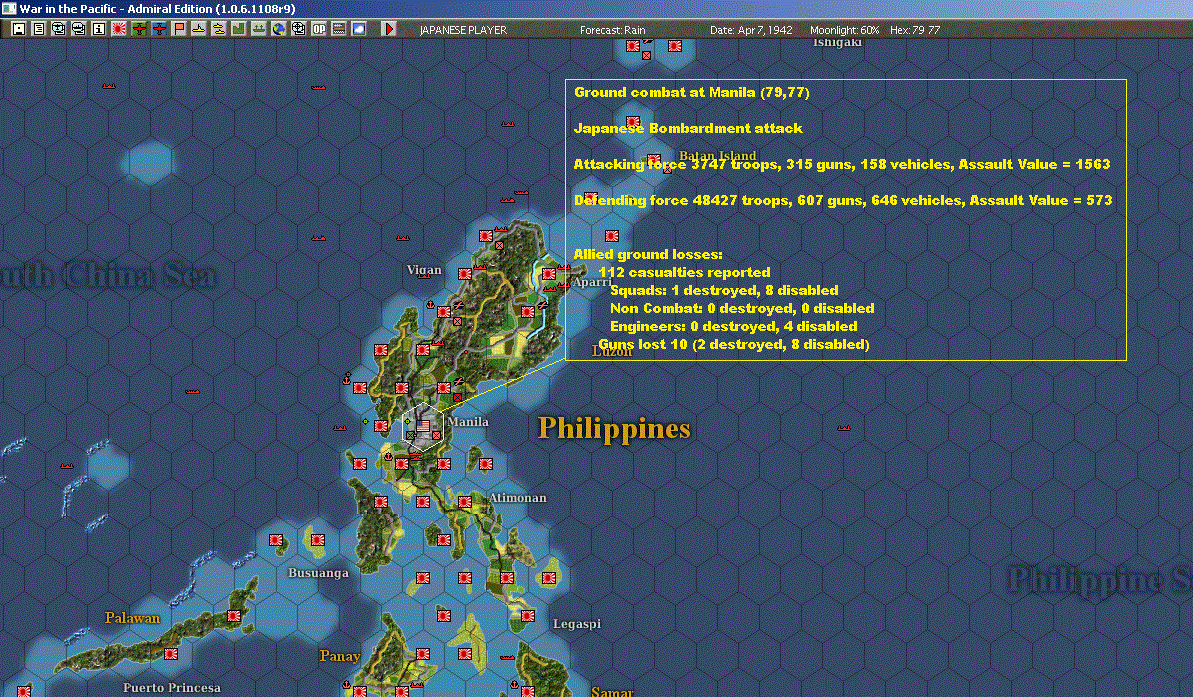Select the Japanese unit on Batan Island
Viewport: 1193px width, 697px height.
click(x=654, y=160)
